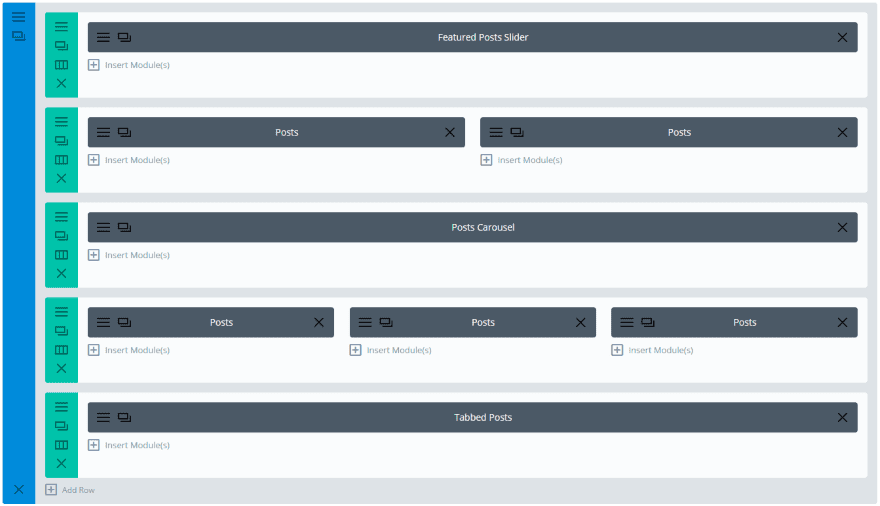Clone the three-column Posts row
The height and width of the screenshot is (506, 880).
pos(61,330)
